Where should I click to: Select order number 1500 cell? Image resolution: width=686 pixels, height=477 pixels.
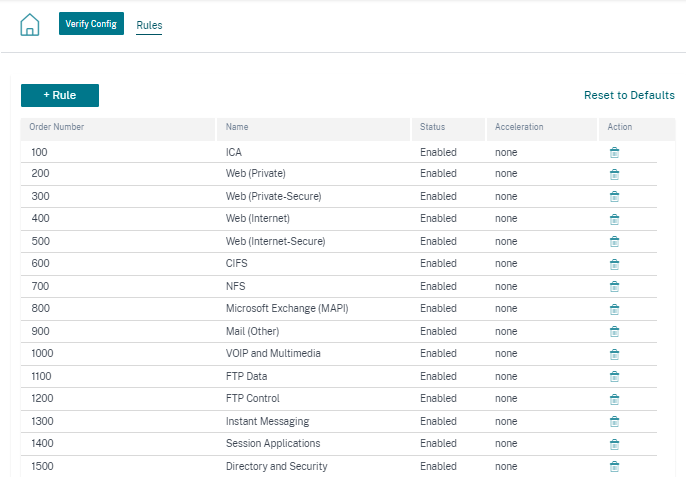pyautogui.click(x=42, y=466)
